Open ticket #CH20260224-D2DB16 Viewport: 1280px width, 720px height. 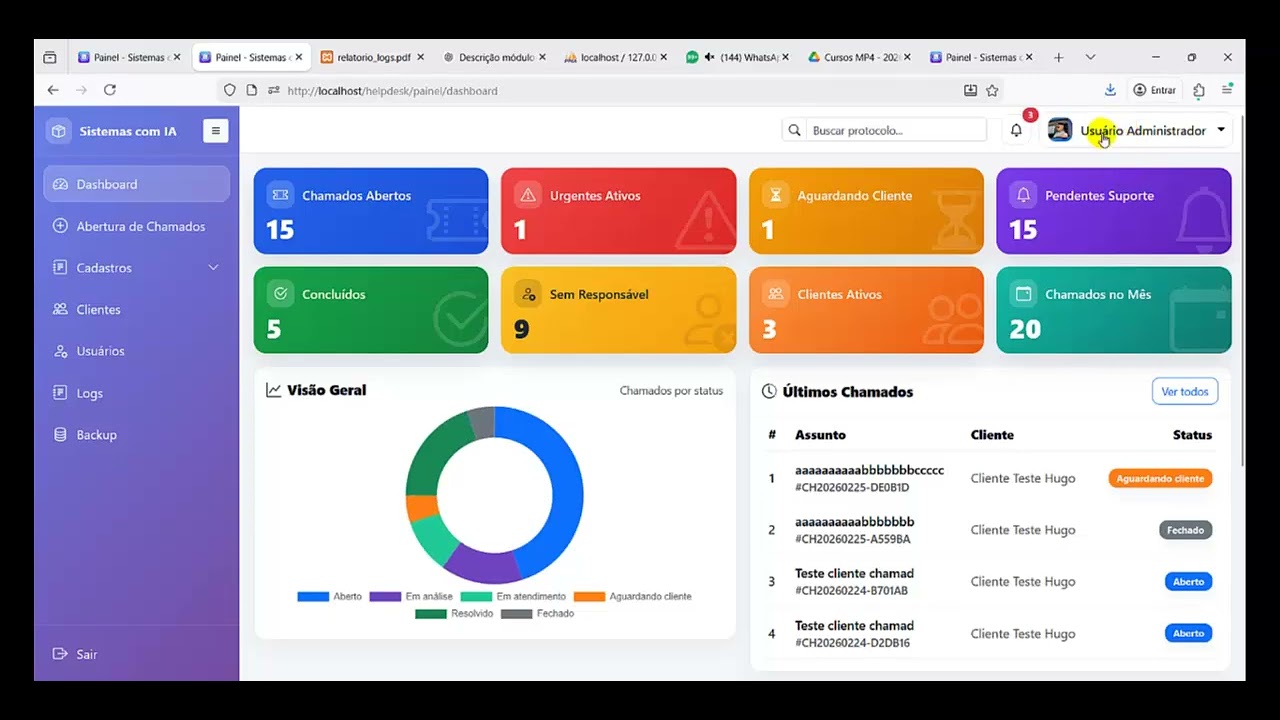pyautogui.click(x=853, y=643)
